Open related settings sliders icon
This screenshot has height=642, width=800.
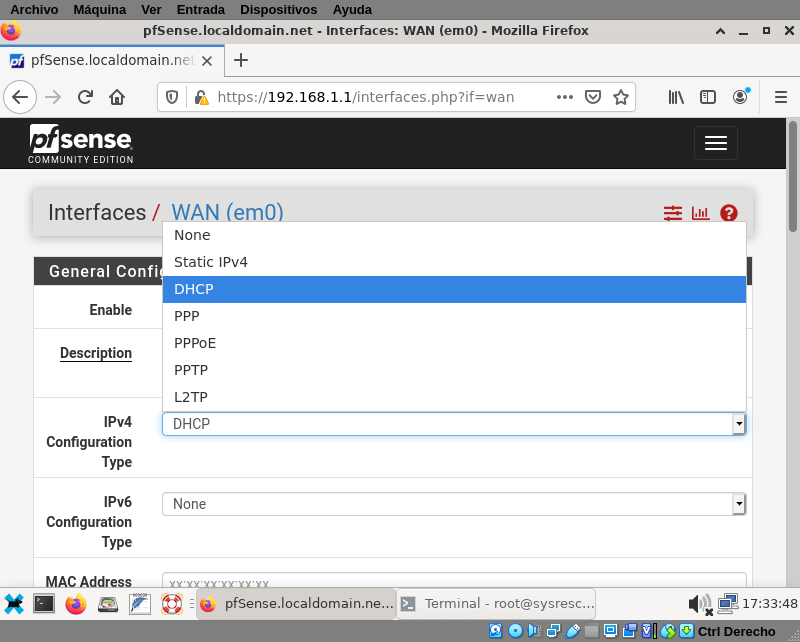tap(673, 213)
